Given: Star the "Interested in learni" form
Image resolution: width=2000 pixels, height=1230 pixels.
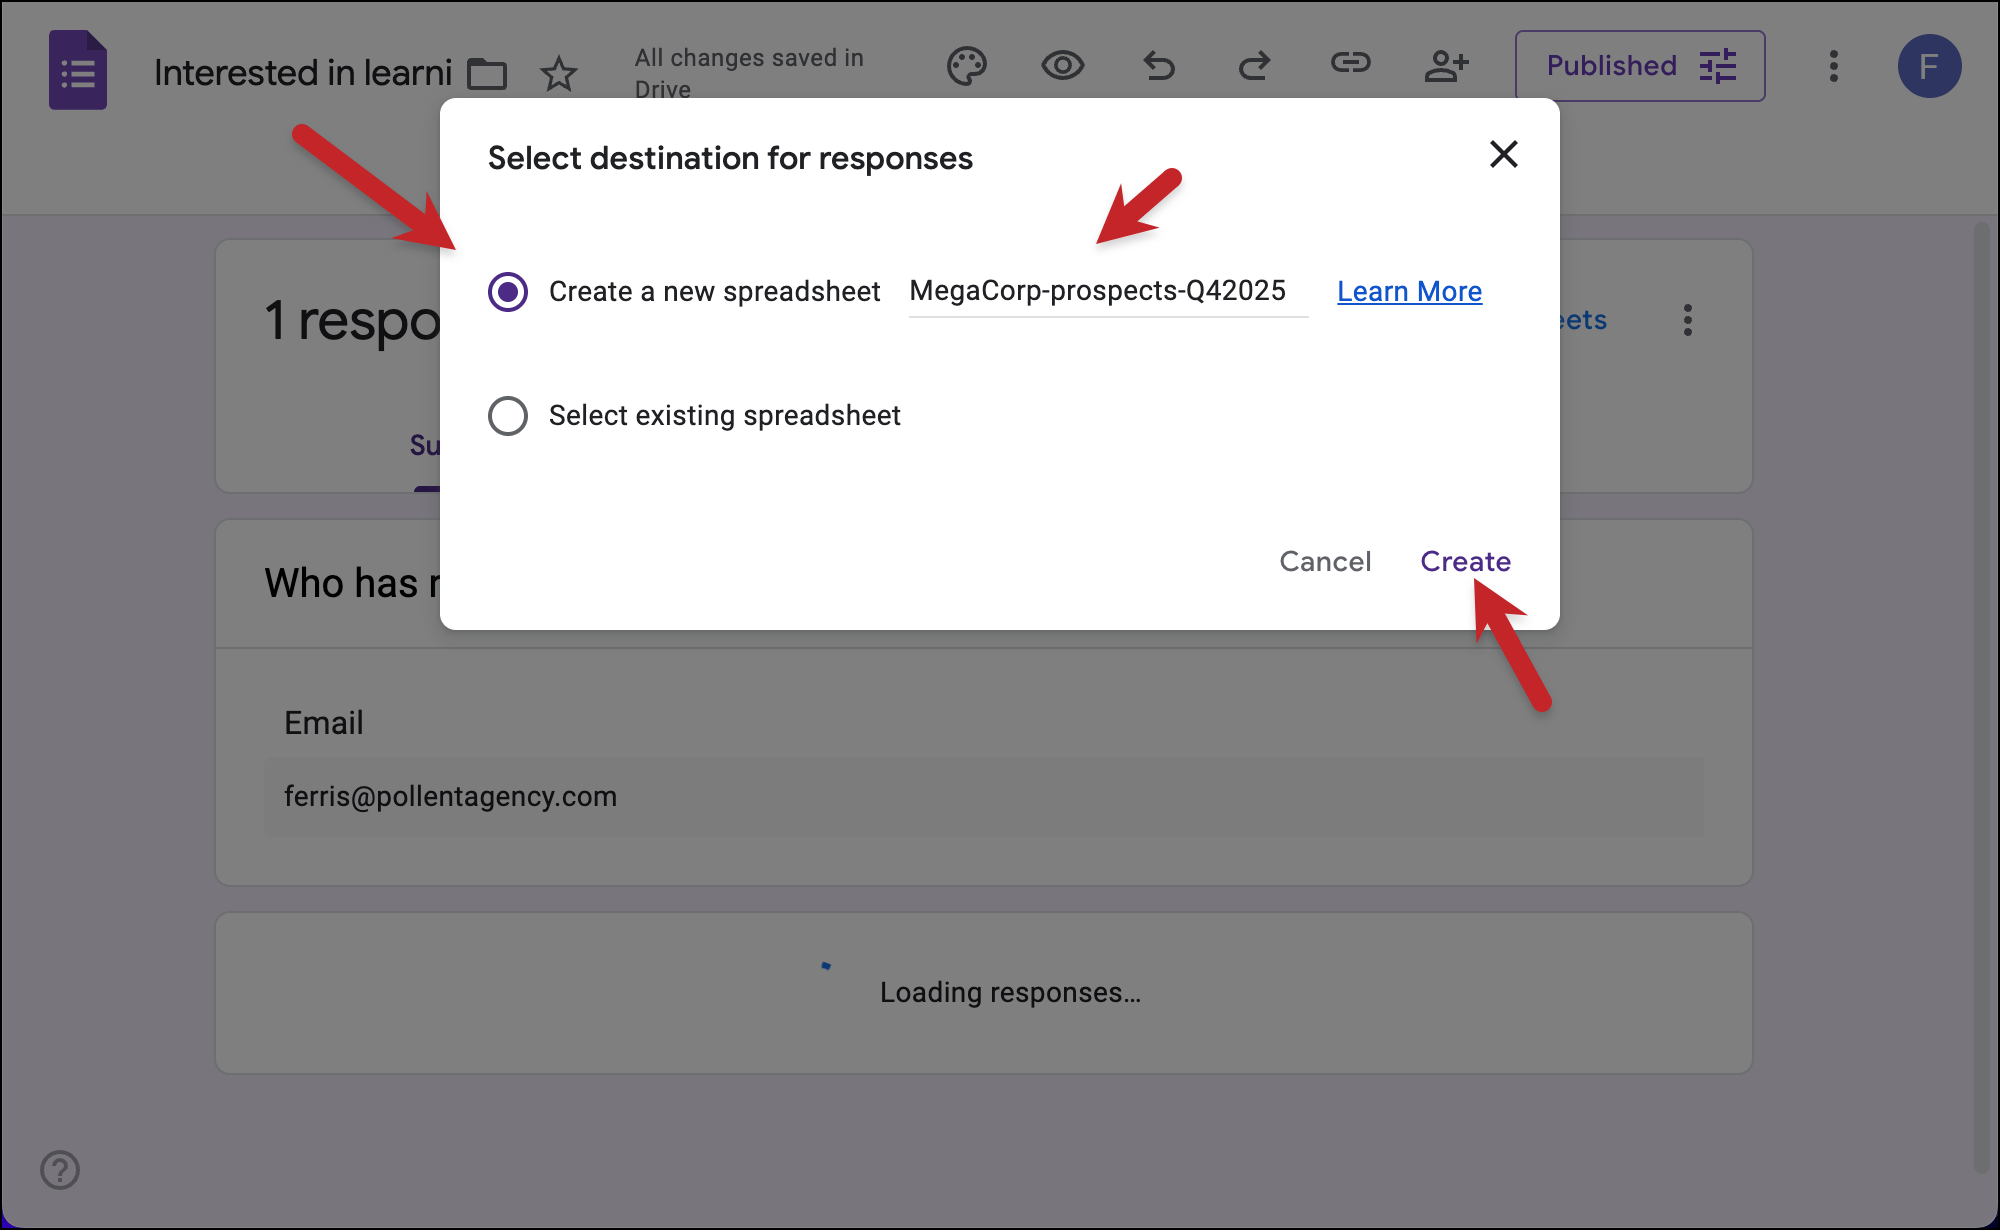Looking at the screenshot, I should (559, 72).
